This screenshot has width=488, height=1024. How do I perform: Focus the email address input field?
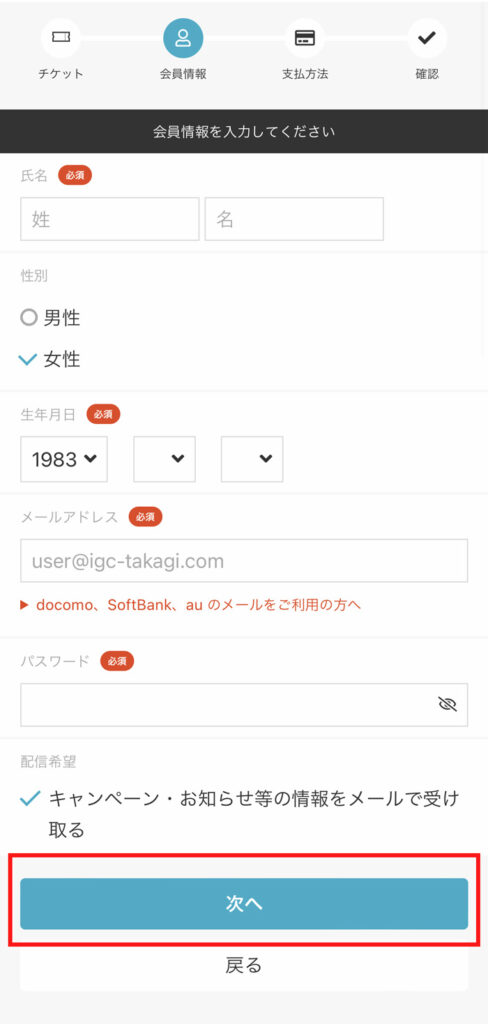(x=244, y=560)
